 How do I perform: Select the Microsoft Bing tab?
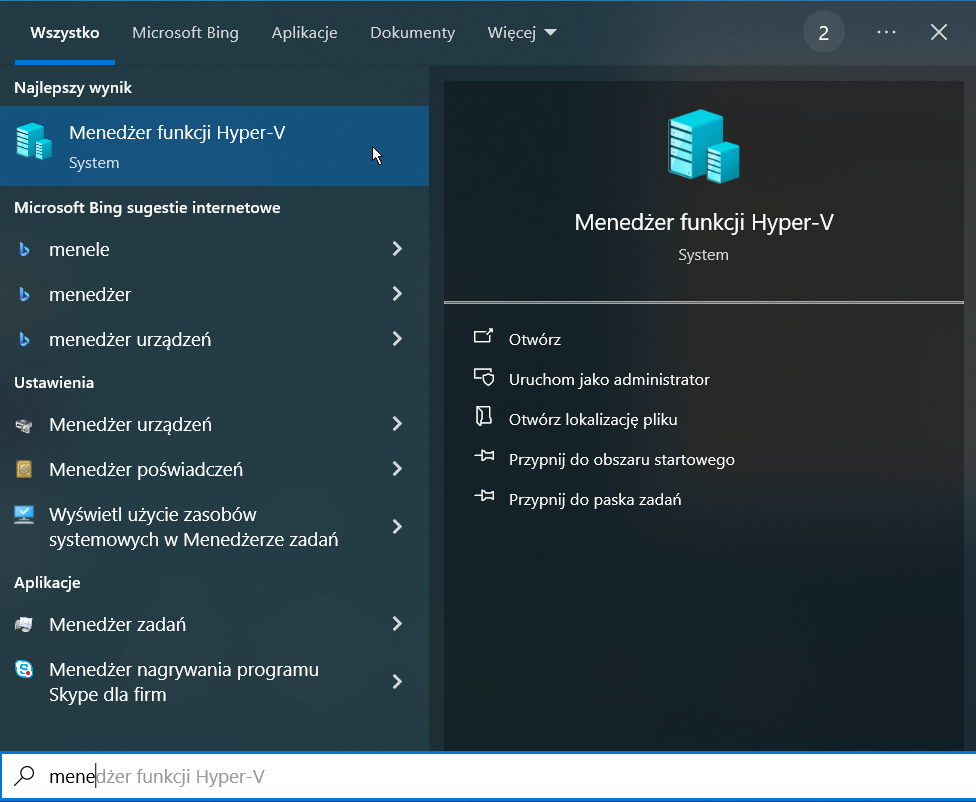(185, 33)
